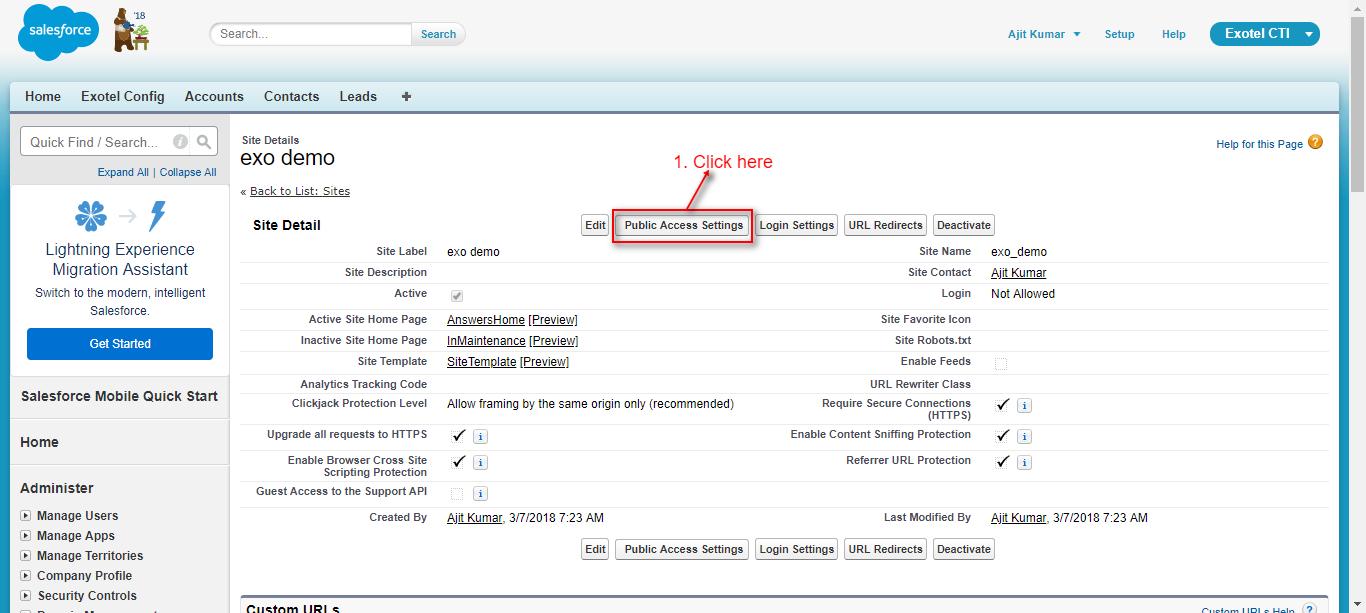Screen dimensions: 1366x613
Task: Toggle the Active checkbox
Action: pyautogui.click(x=457, y=296)
